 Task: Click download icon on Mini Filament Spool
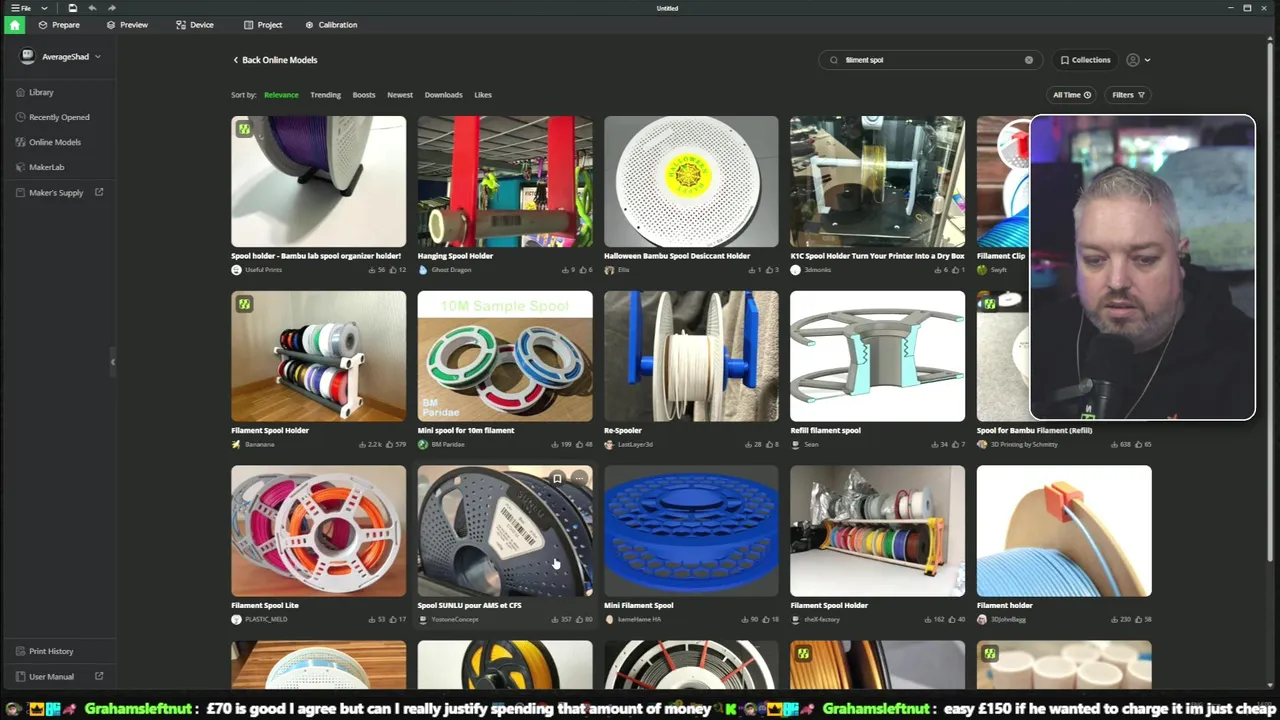(746, 619)
